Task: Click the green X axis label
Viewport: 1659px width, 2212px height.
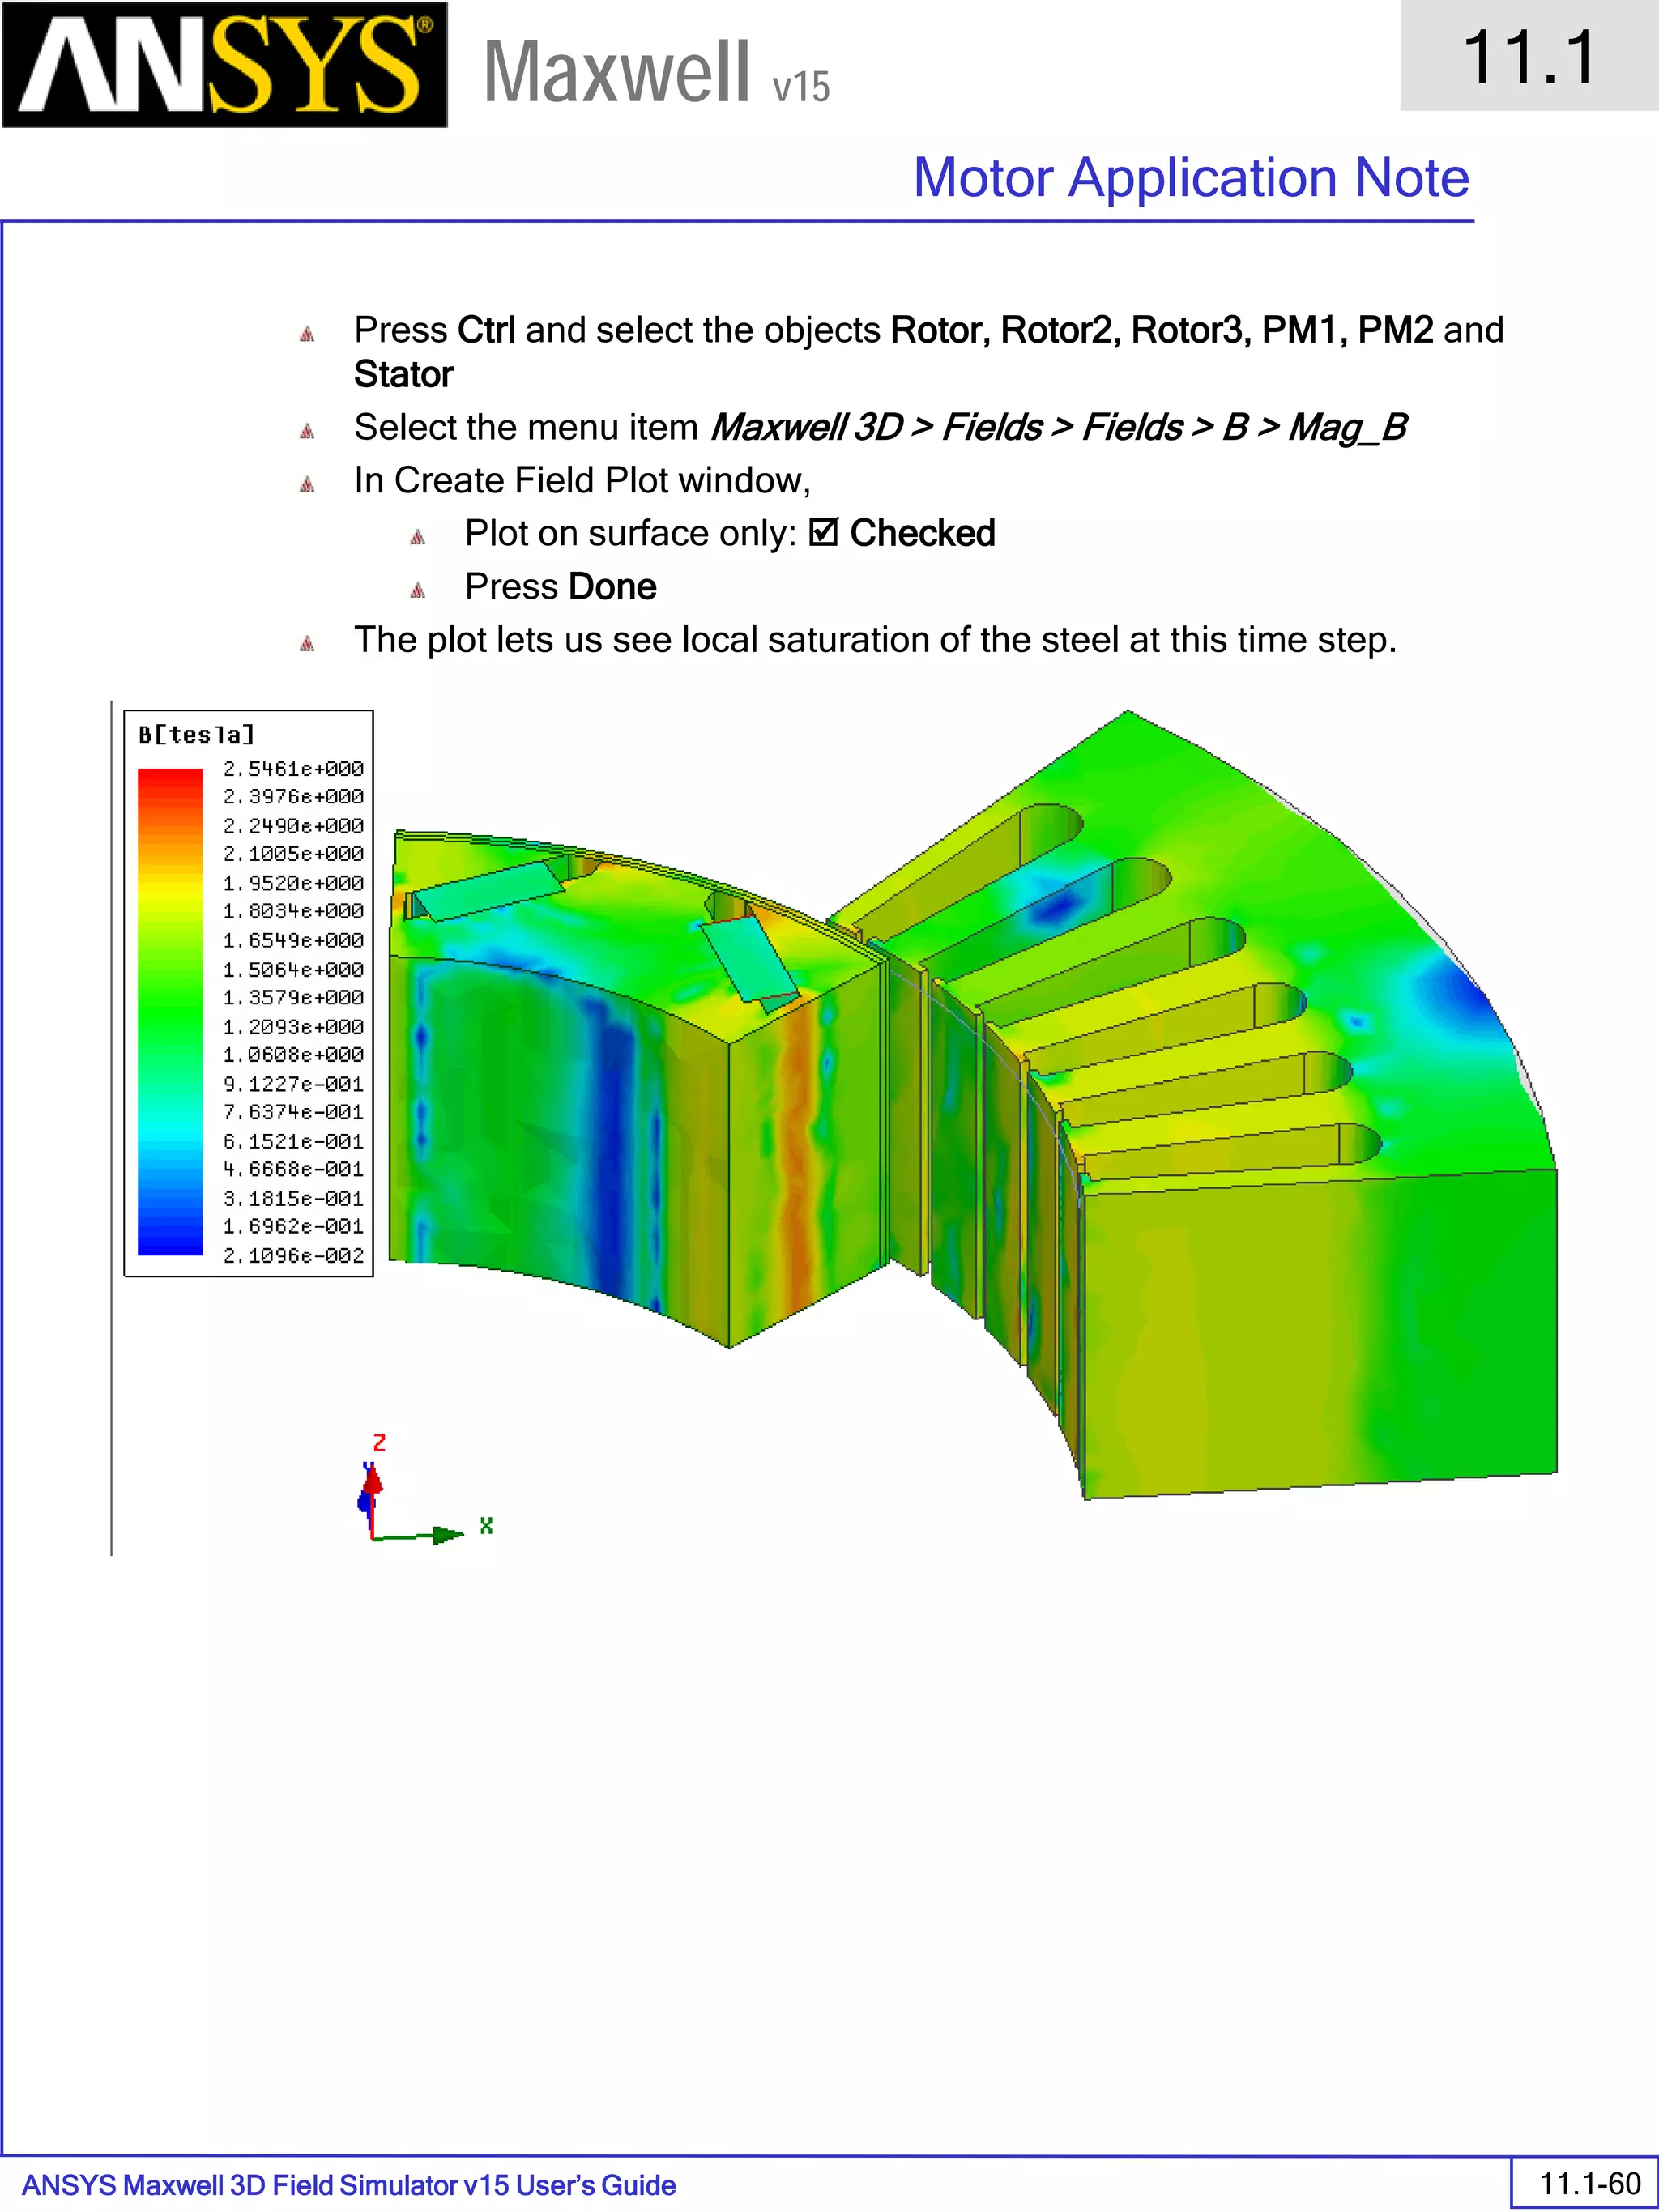Action: pyautogui.click(x=486, y=1525)
